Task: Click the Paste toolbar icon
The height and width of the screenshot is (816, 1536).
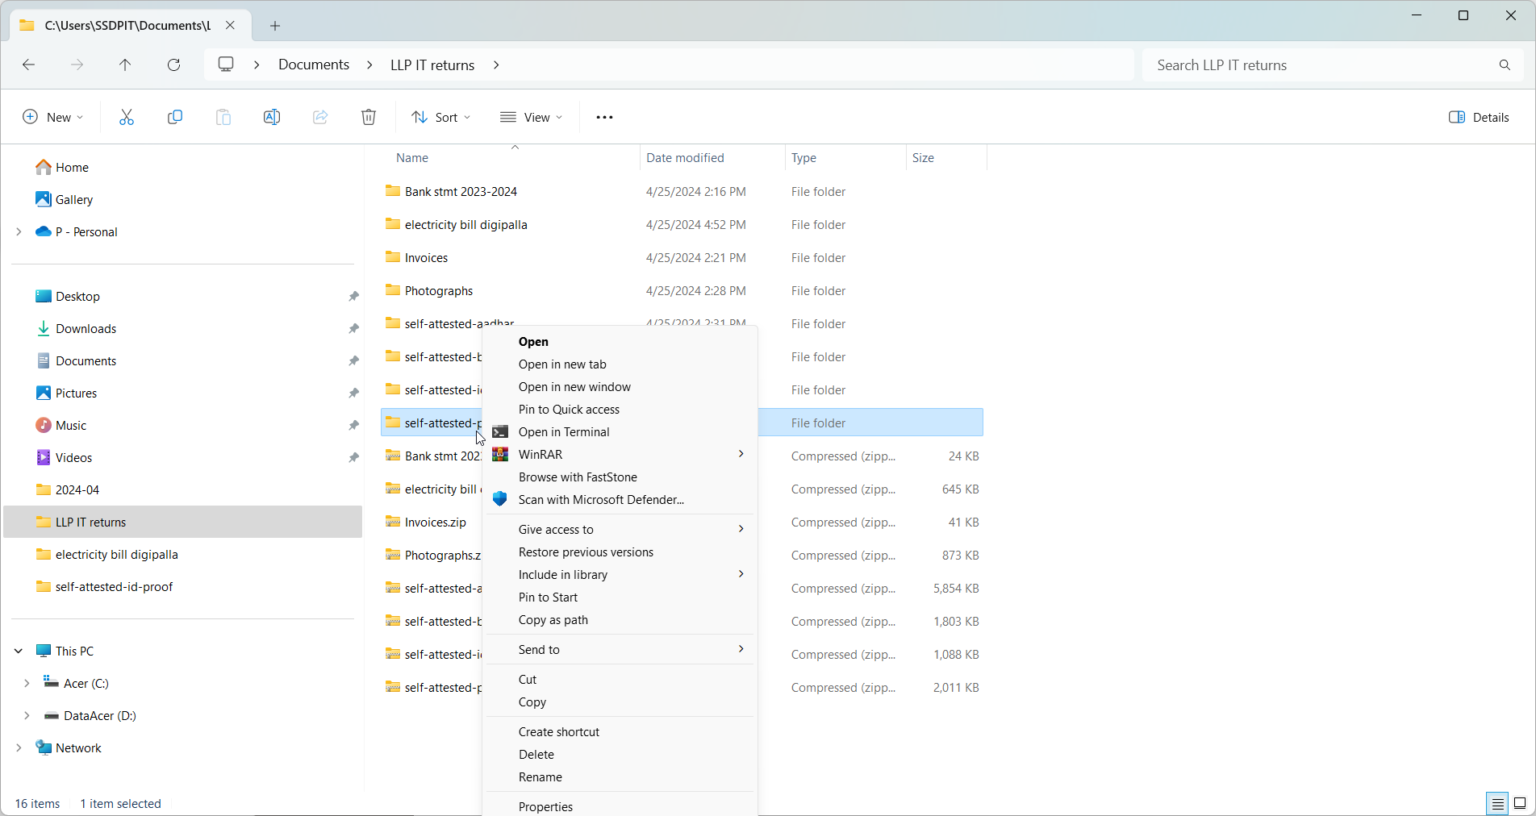Action: point(223,117)
